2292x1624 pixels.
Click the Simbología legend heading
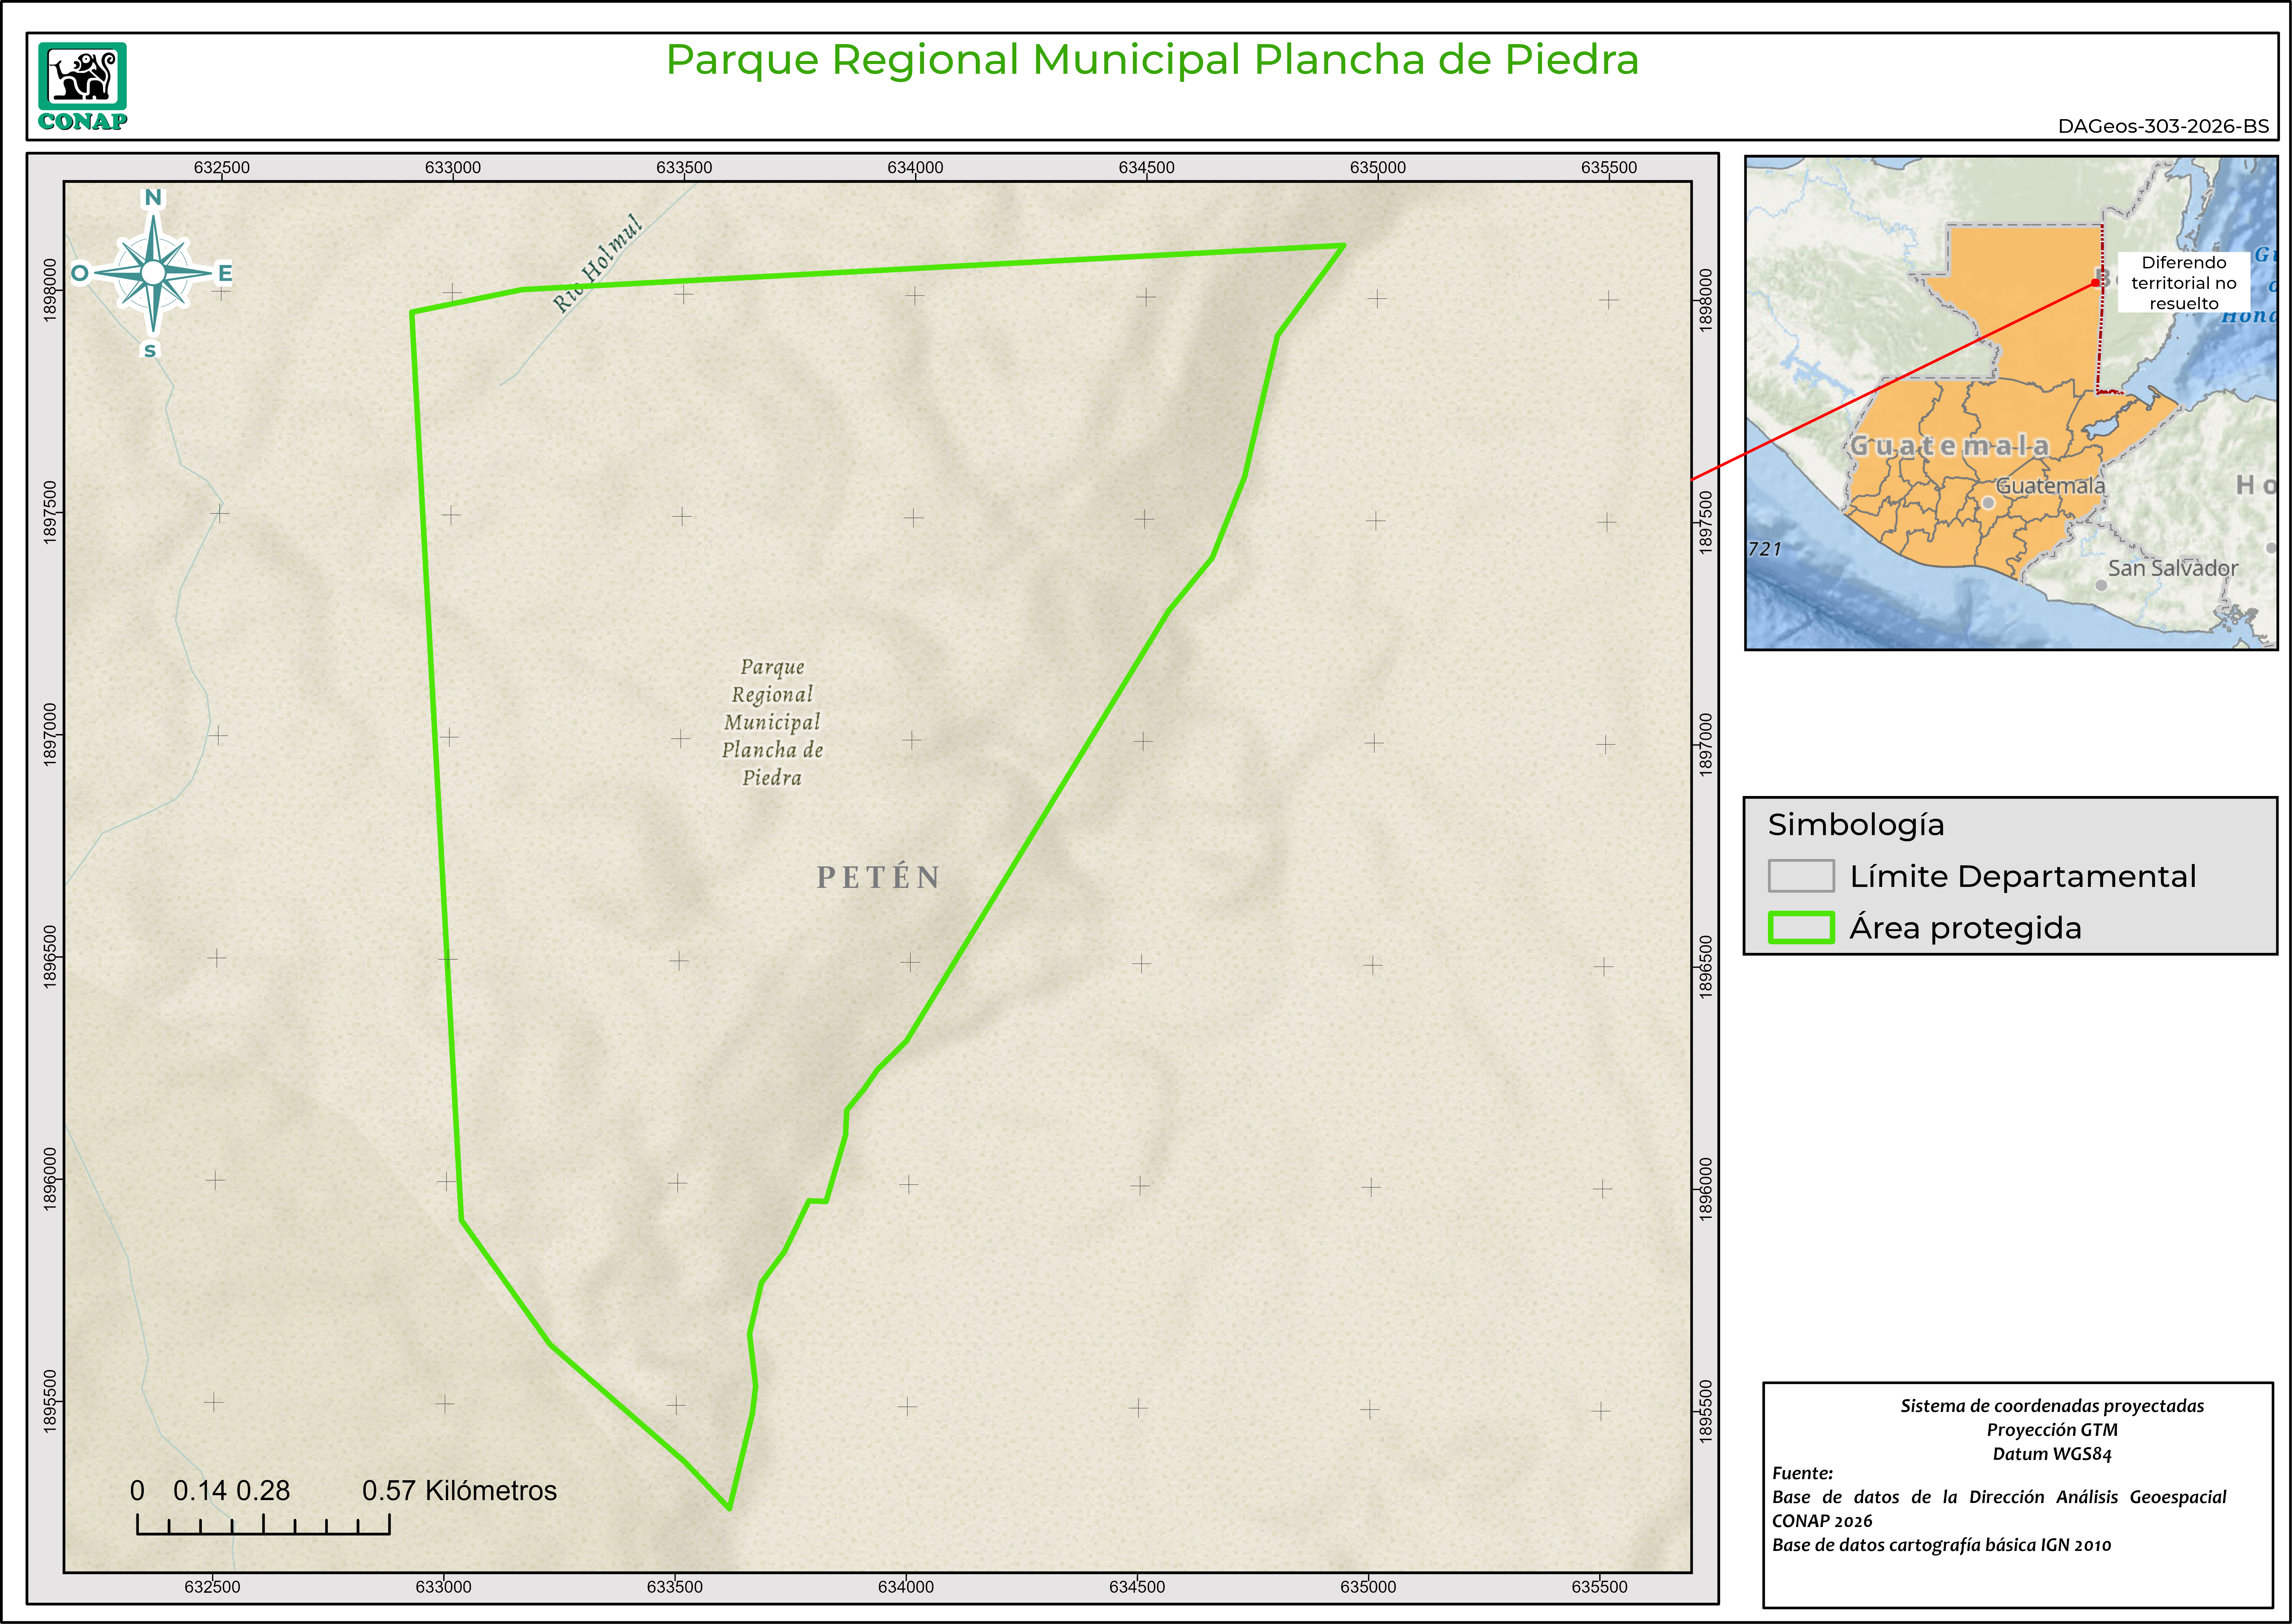[x=1856, y=825]
